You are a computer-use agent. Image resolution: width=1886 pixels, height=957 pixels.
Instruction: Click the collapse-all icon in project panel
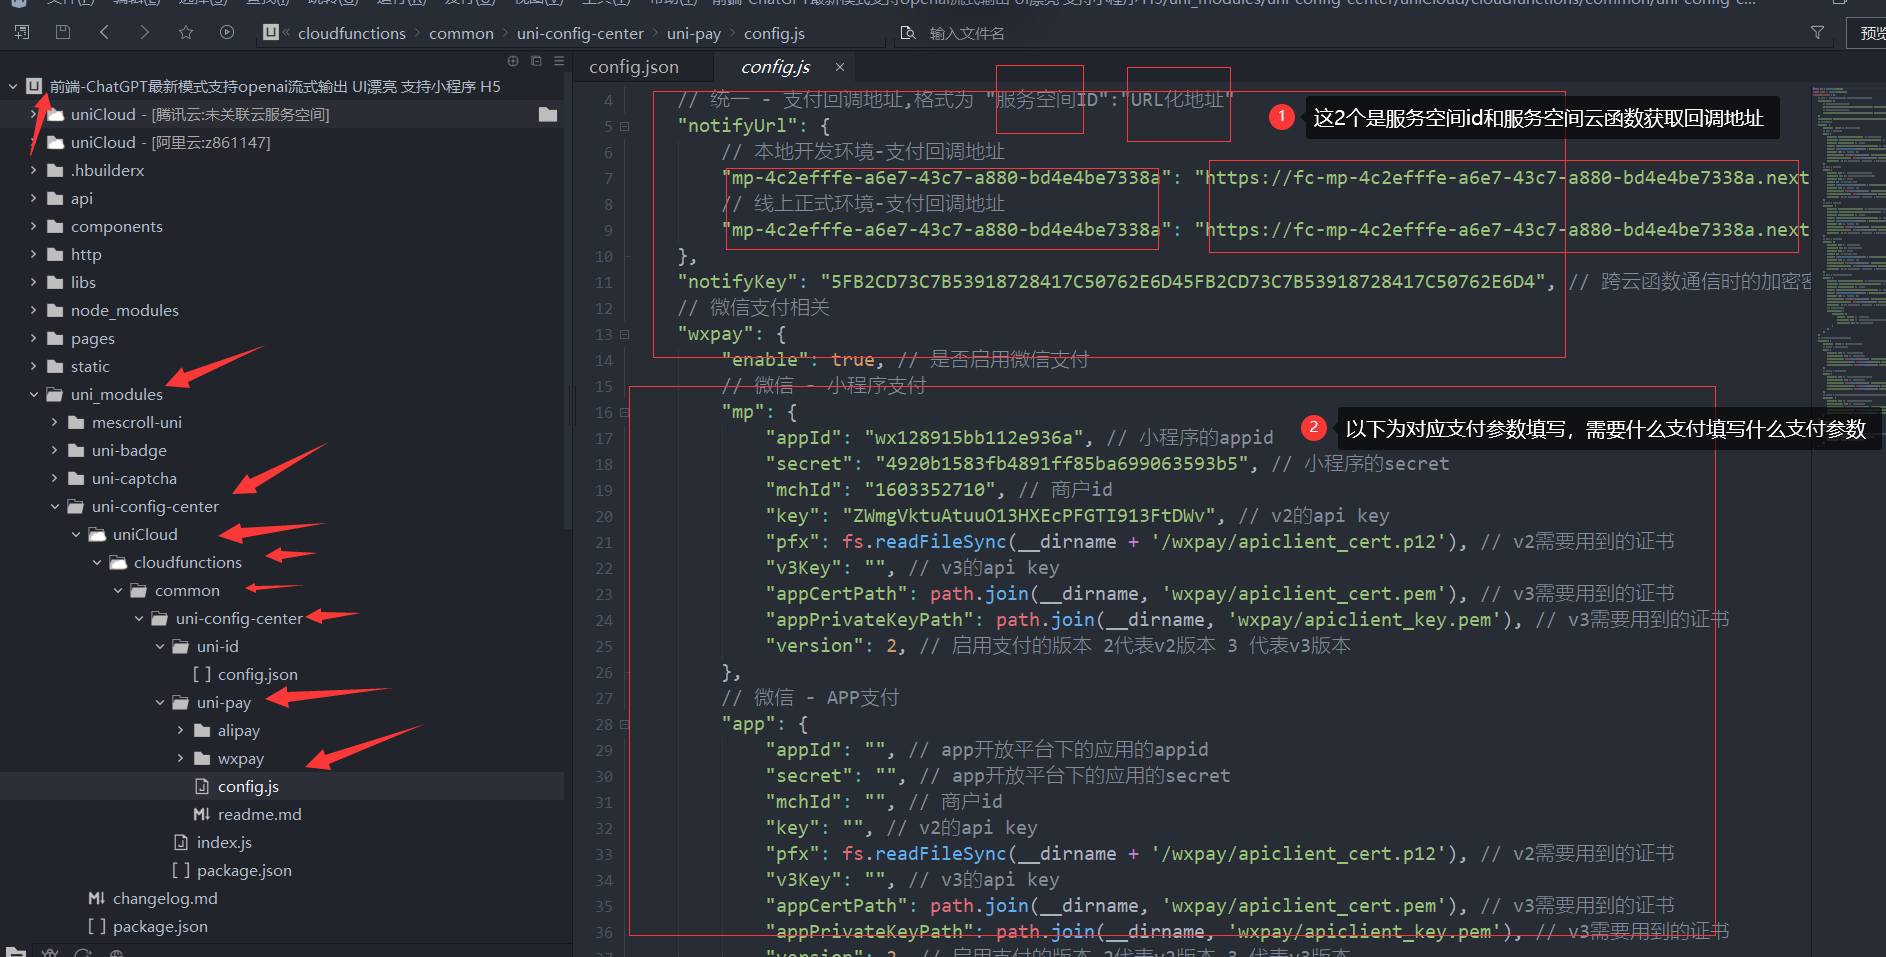point(536,61)
